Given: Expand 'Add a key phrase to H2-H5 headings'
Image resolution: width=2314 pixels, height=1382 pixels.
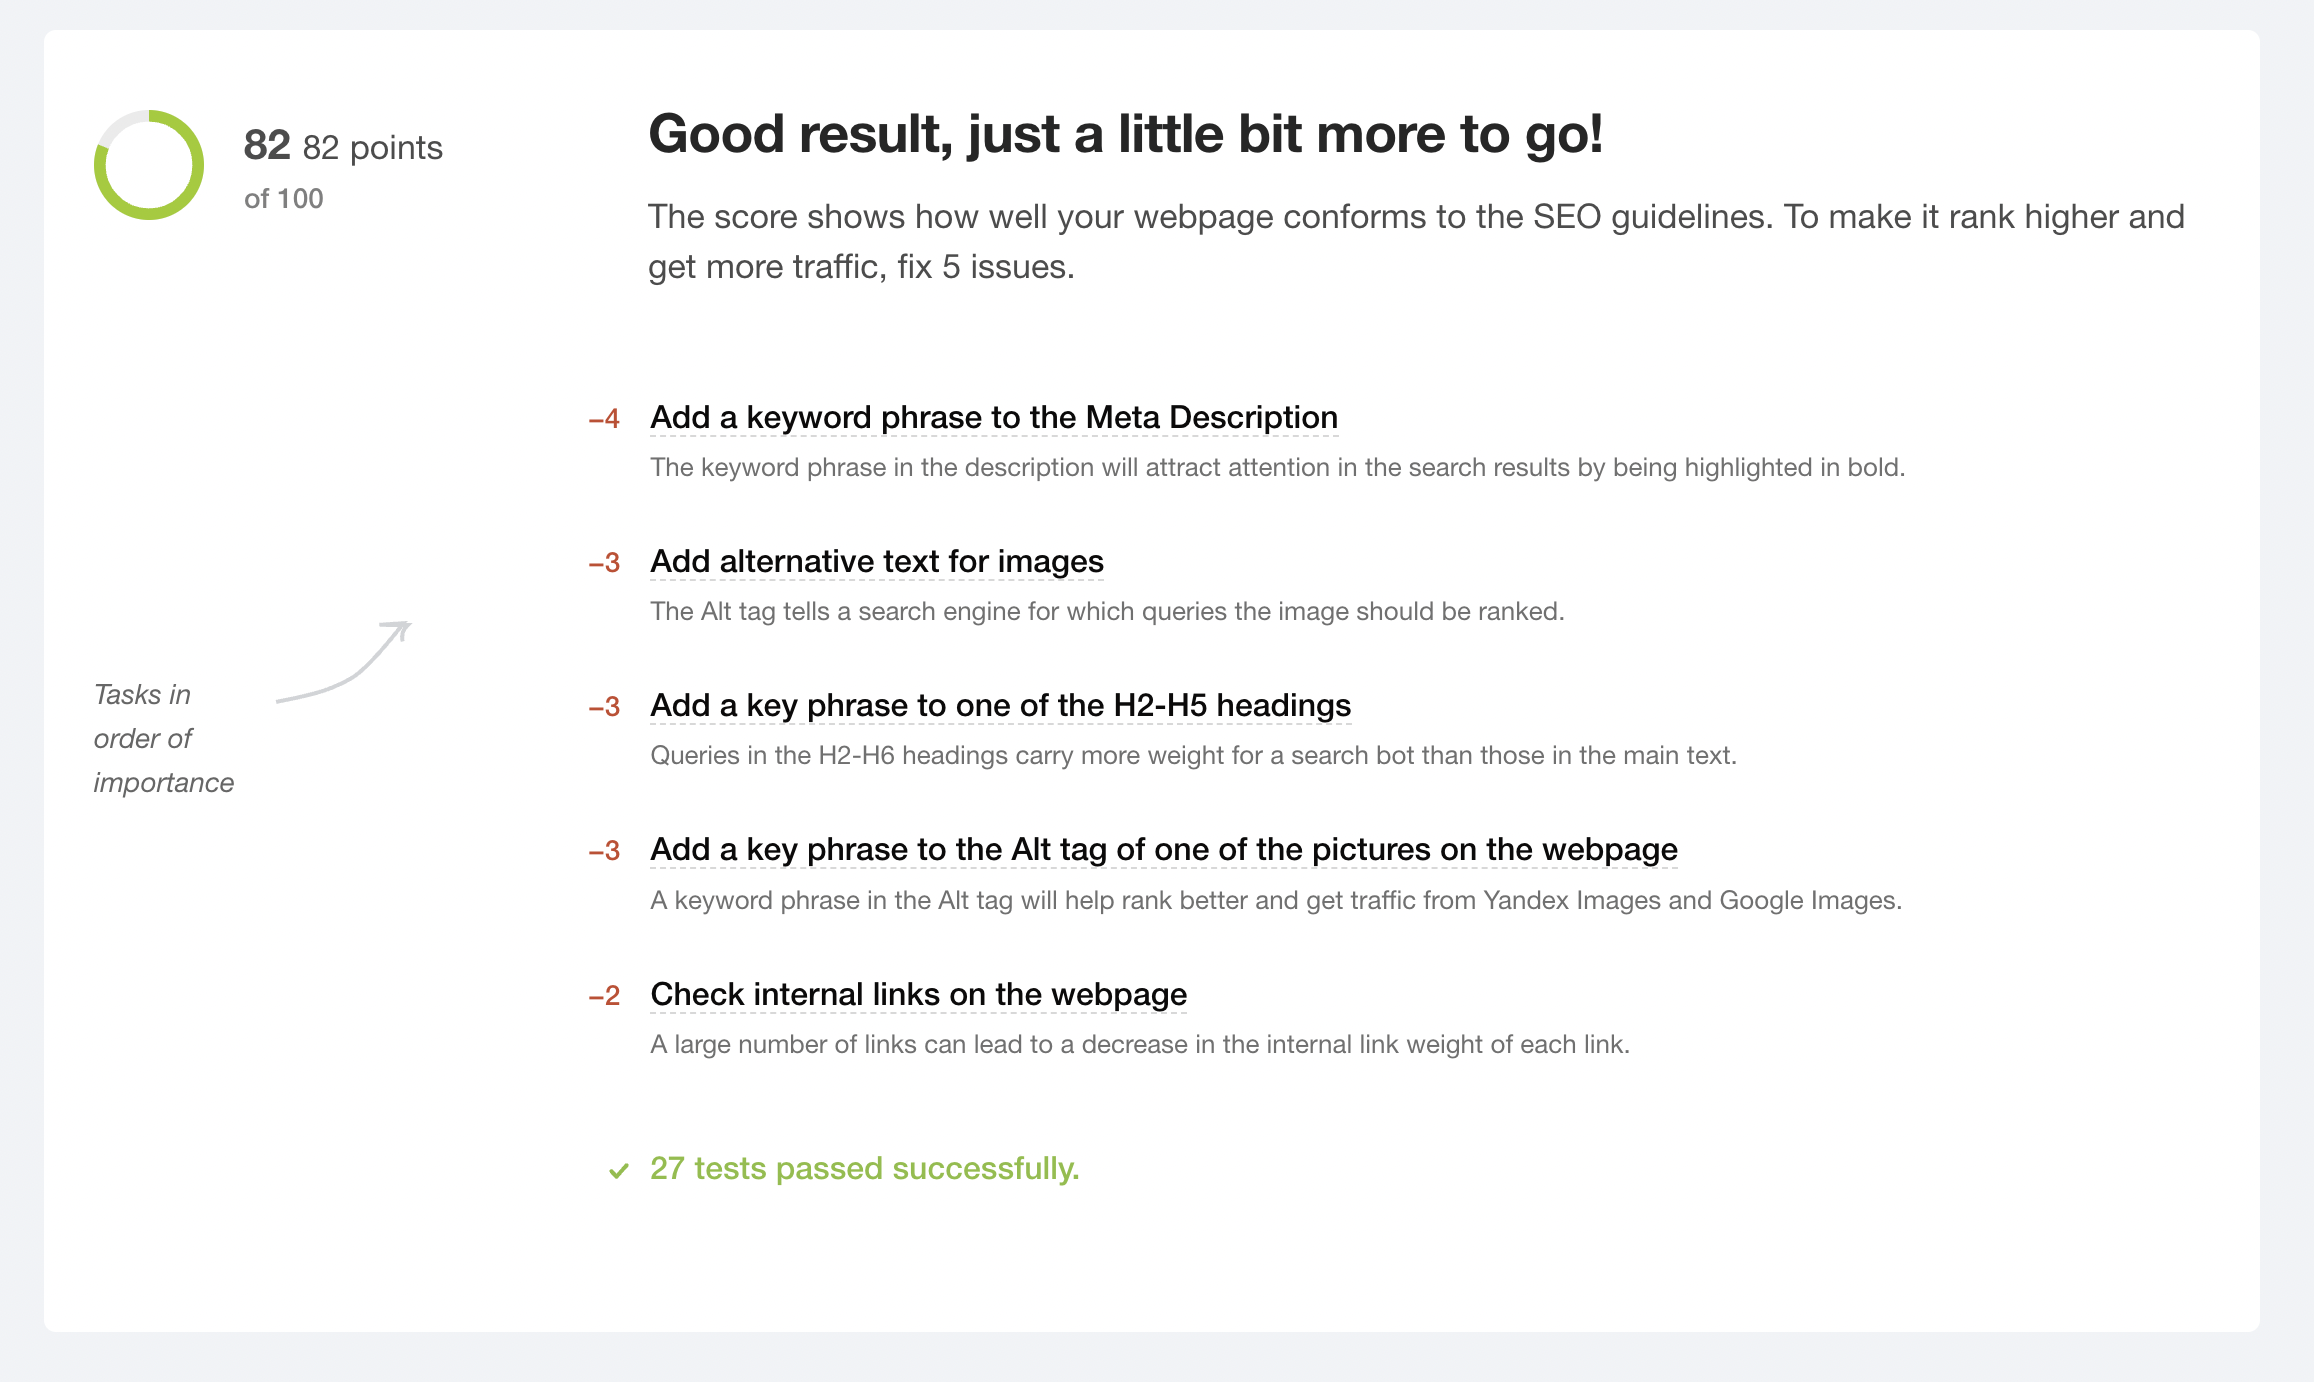Looking at the screenshot, I should [x=1000, y=705].
